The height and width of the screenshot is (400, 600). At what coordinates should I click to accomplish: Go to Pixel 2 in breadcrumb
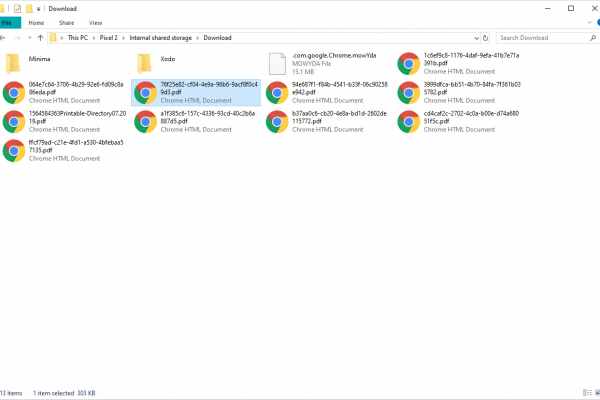(109, 38)
